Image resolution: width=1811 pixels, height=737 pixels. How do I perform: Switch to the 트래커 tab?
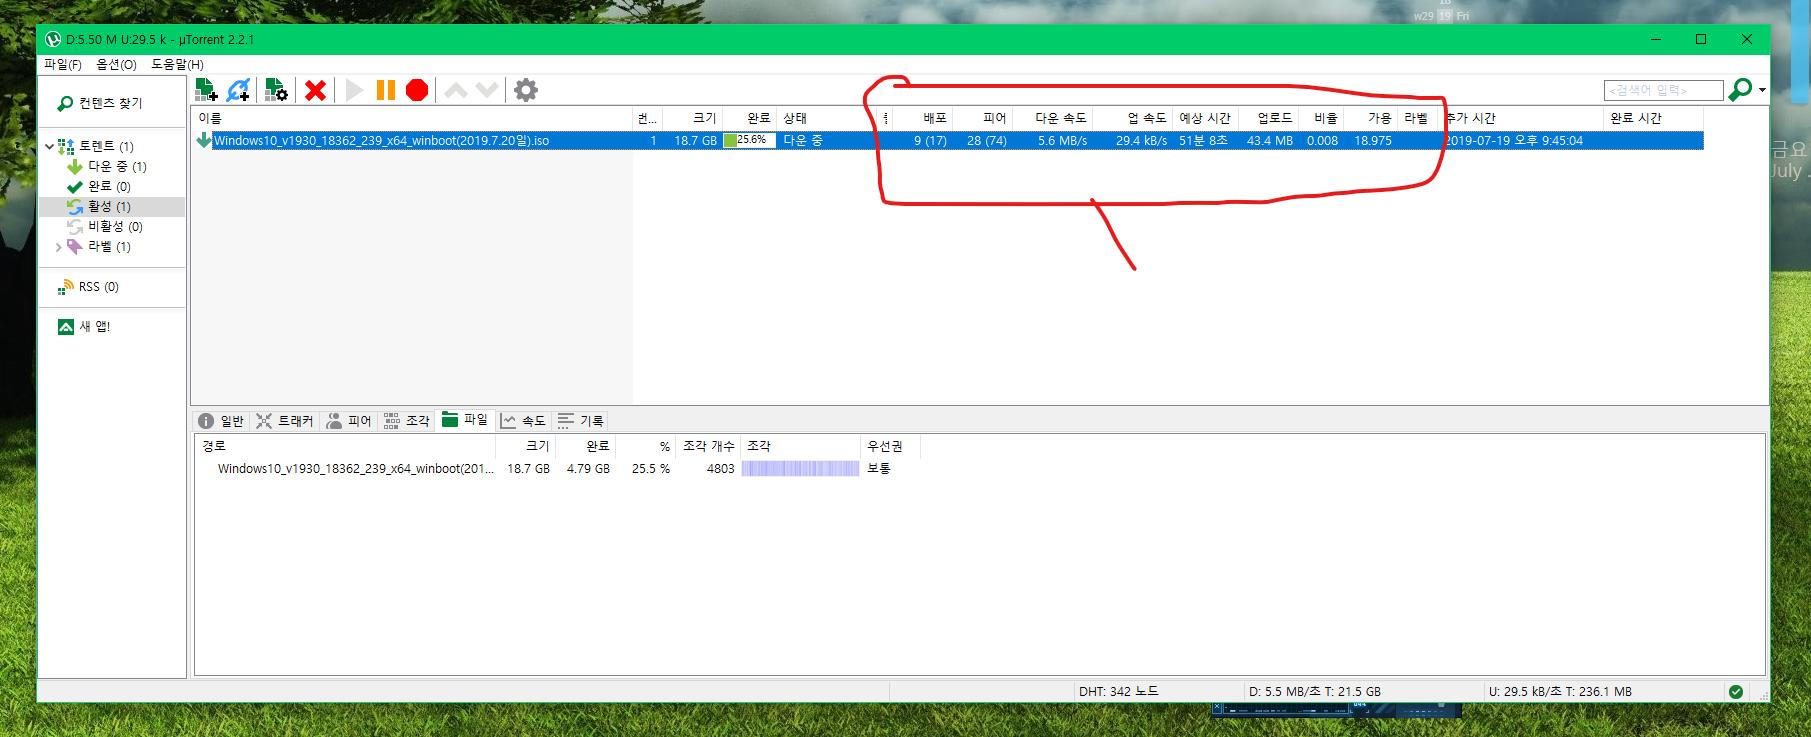285,421
